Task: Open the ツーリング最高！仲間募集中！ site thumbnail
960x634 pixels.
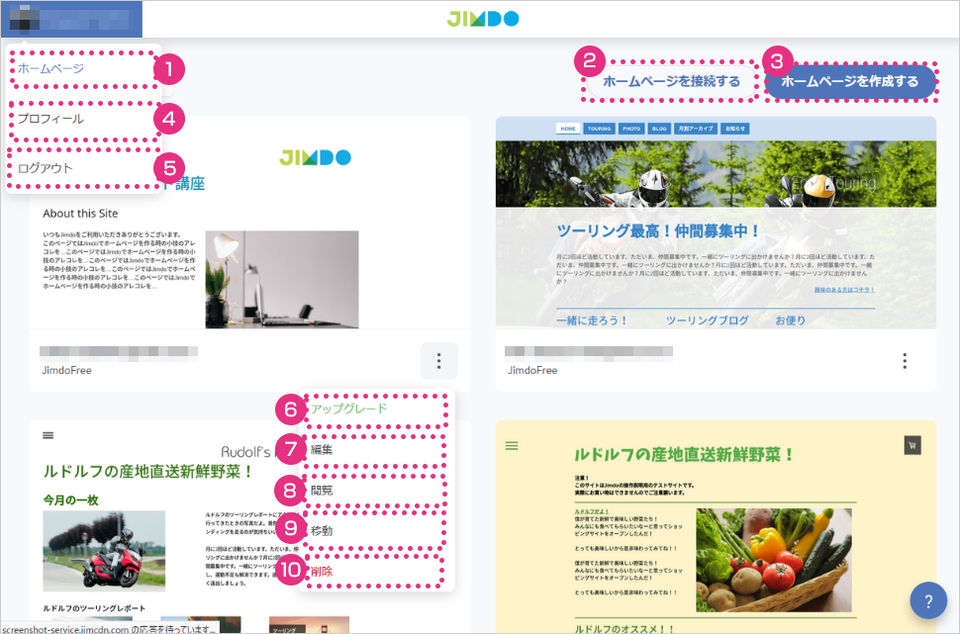Action: tap(716, 223)
